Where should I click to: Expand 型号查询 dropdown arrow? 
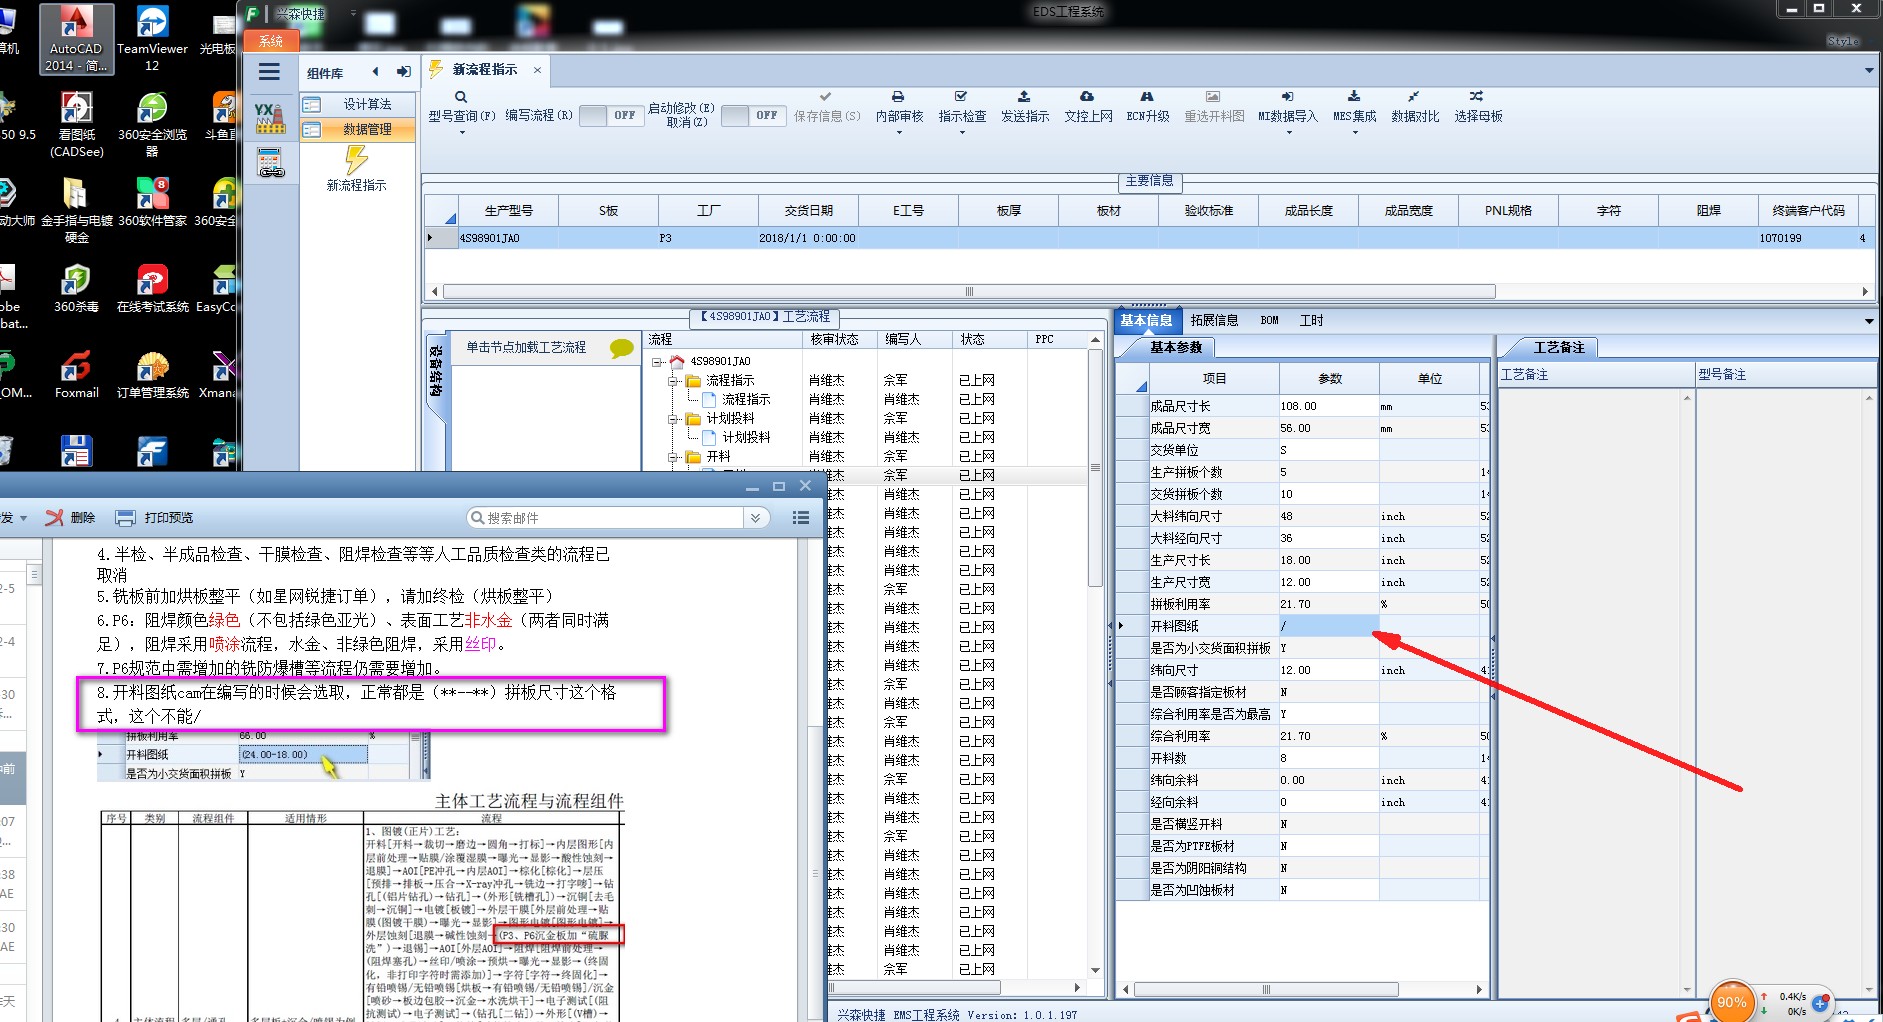pos(462,132)
